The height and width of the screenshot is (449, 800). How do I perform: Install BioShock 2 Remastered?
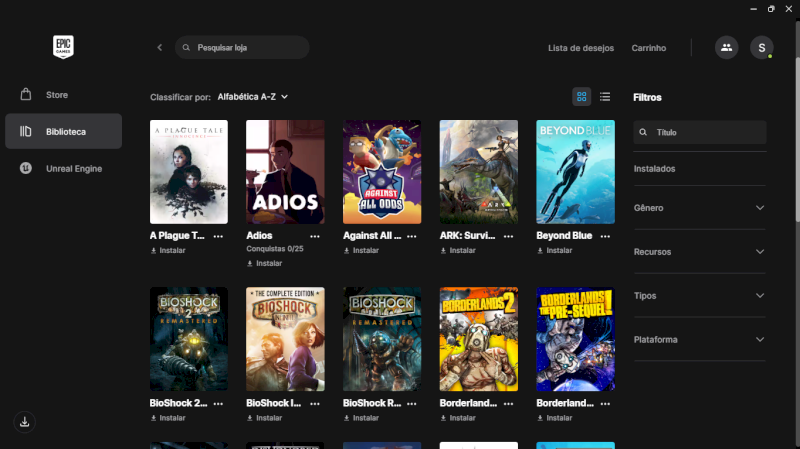[x=168, y=418]
